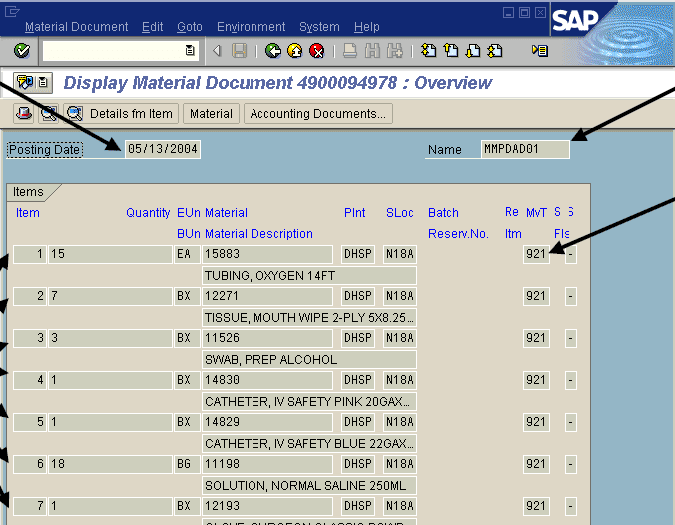Click the Material button

point(211,114)
